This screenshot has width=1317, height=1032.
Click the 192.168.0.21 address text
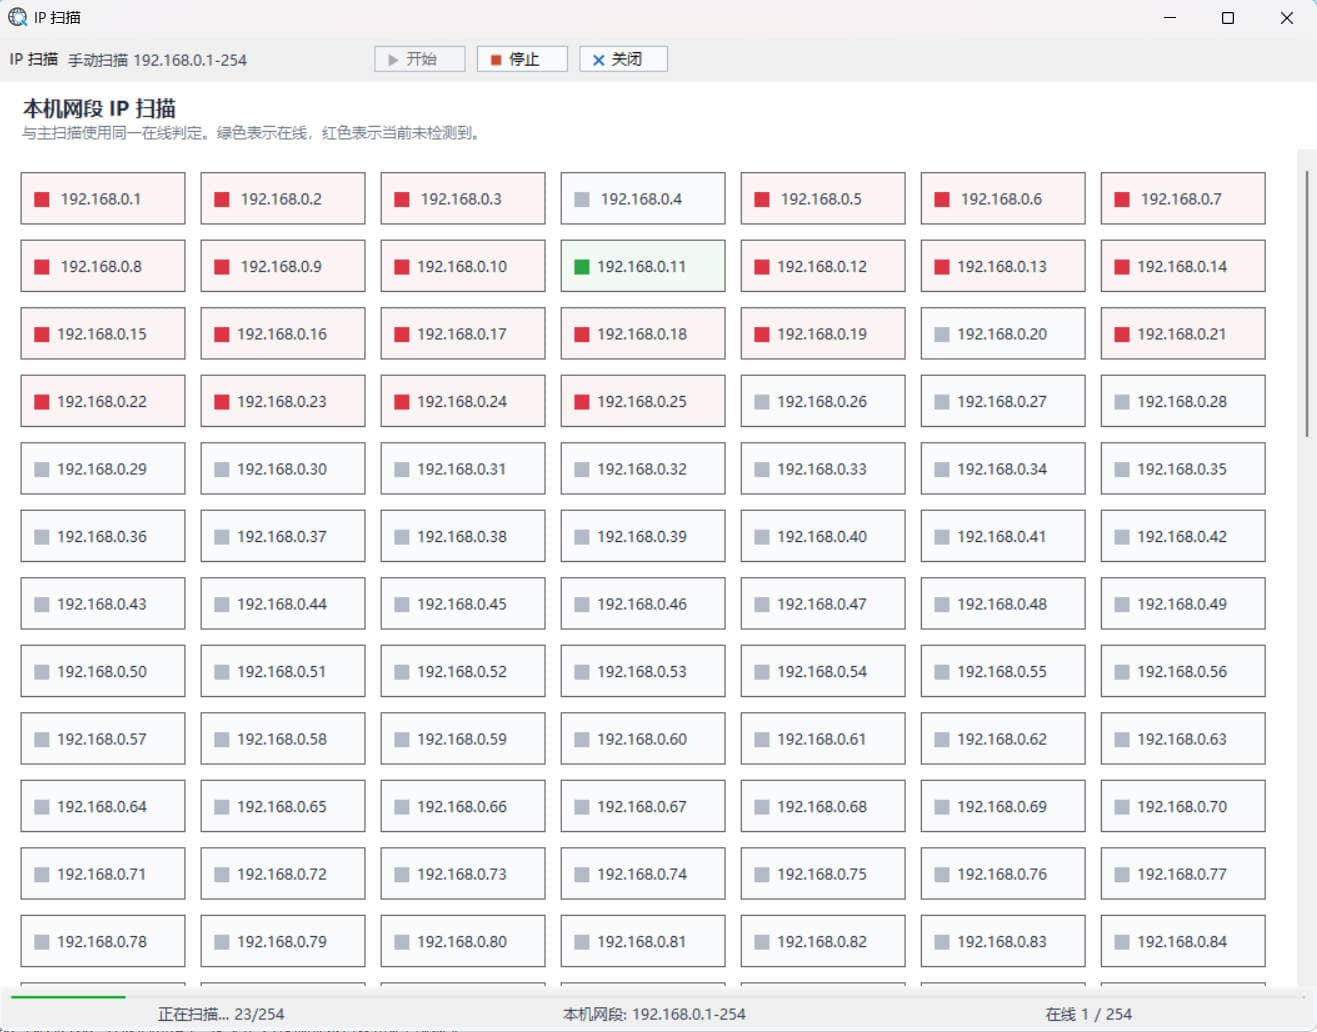click(x=1182, y=334)
